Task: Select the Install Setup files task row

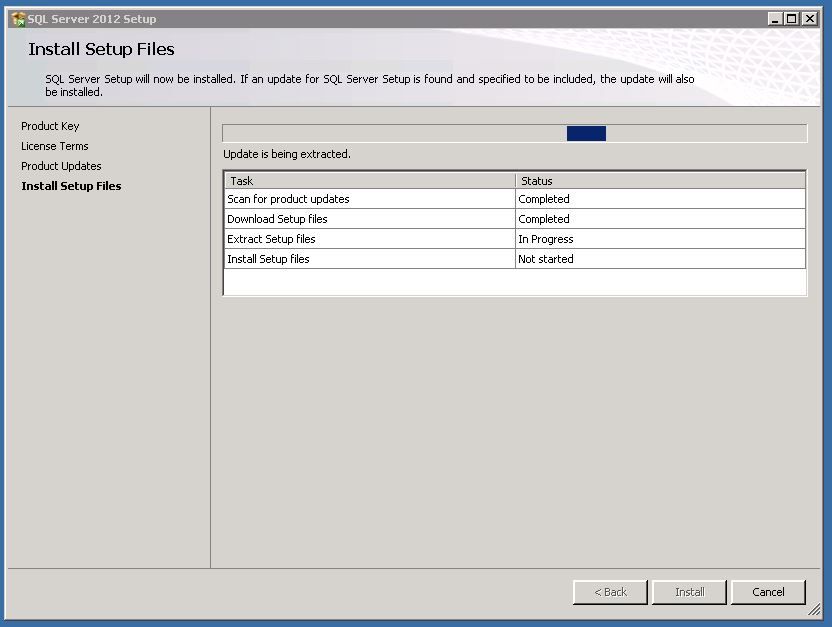Action: [x=268, y=259]
